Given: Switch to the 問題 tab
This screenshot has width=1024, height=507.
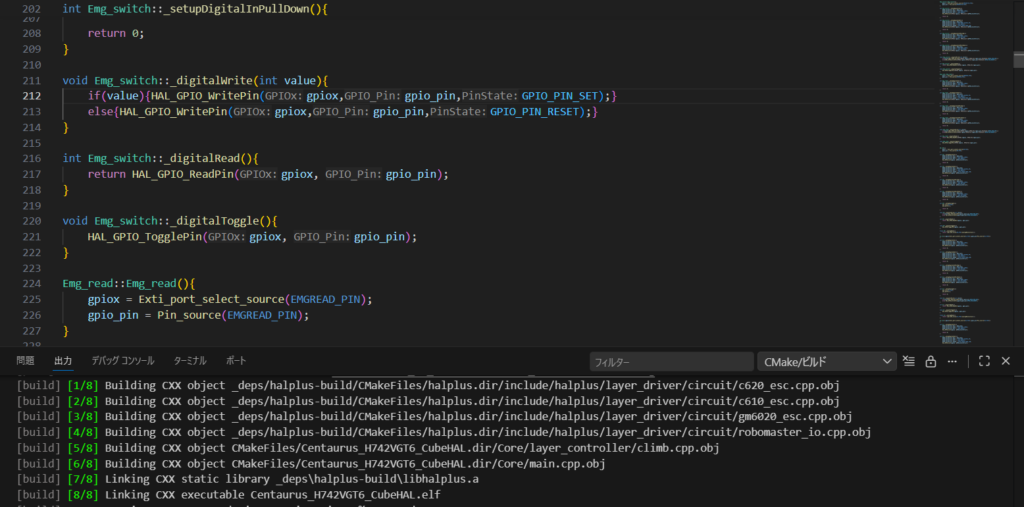Looking at the screenshot, I should tap(25, 361).
